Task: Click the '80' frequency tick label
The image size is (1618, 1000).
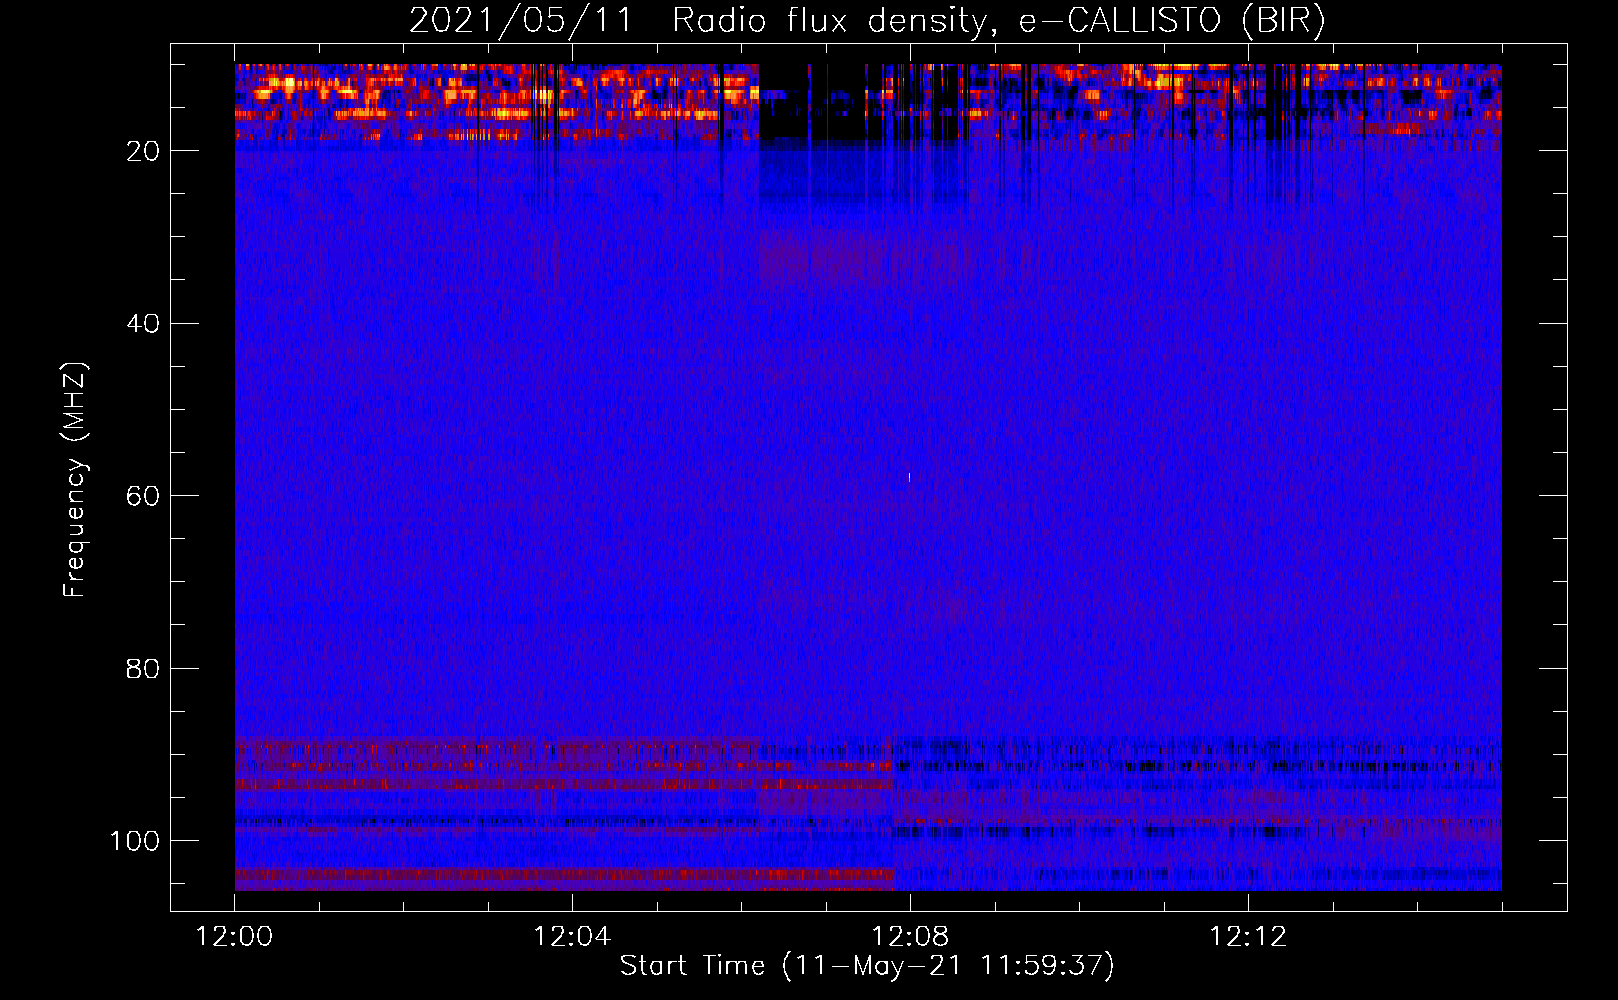Action: pos(143,668)
